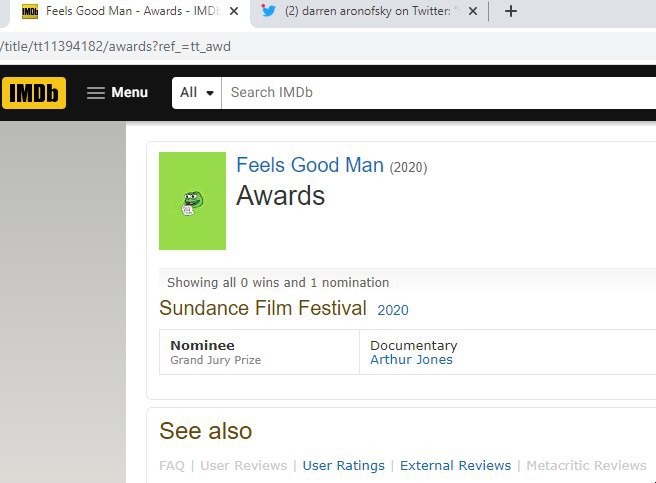The width and height of the screenshot is (656, 483).
Task: Open the External Reviews link
Action: tap(455, 465)
